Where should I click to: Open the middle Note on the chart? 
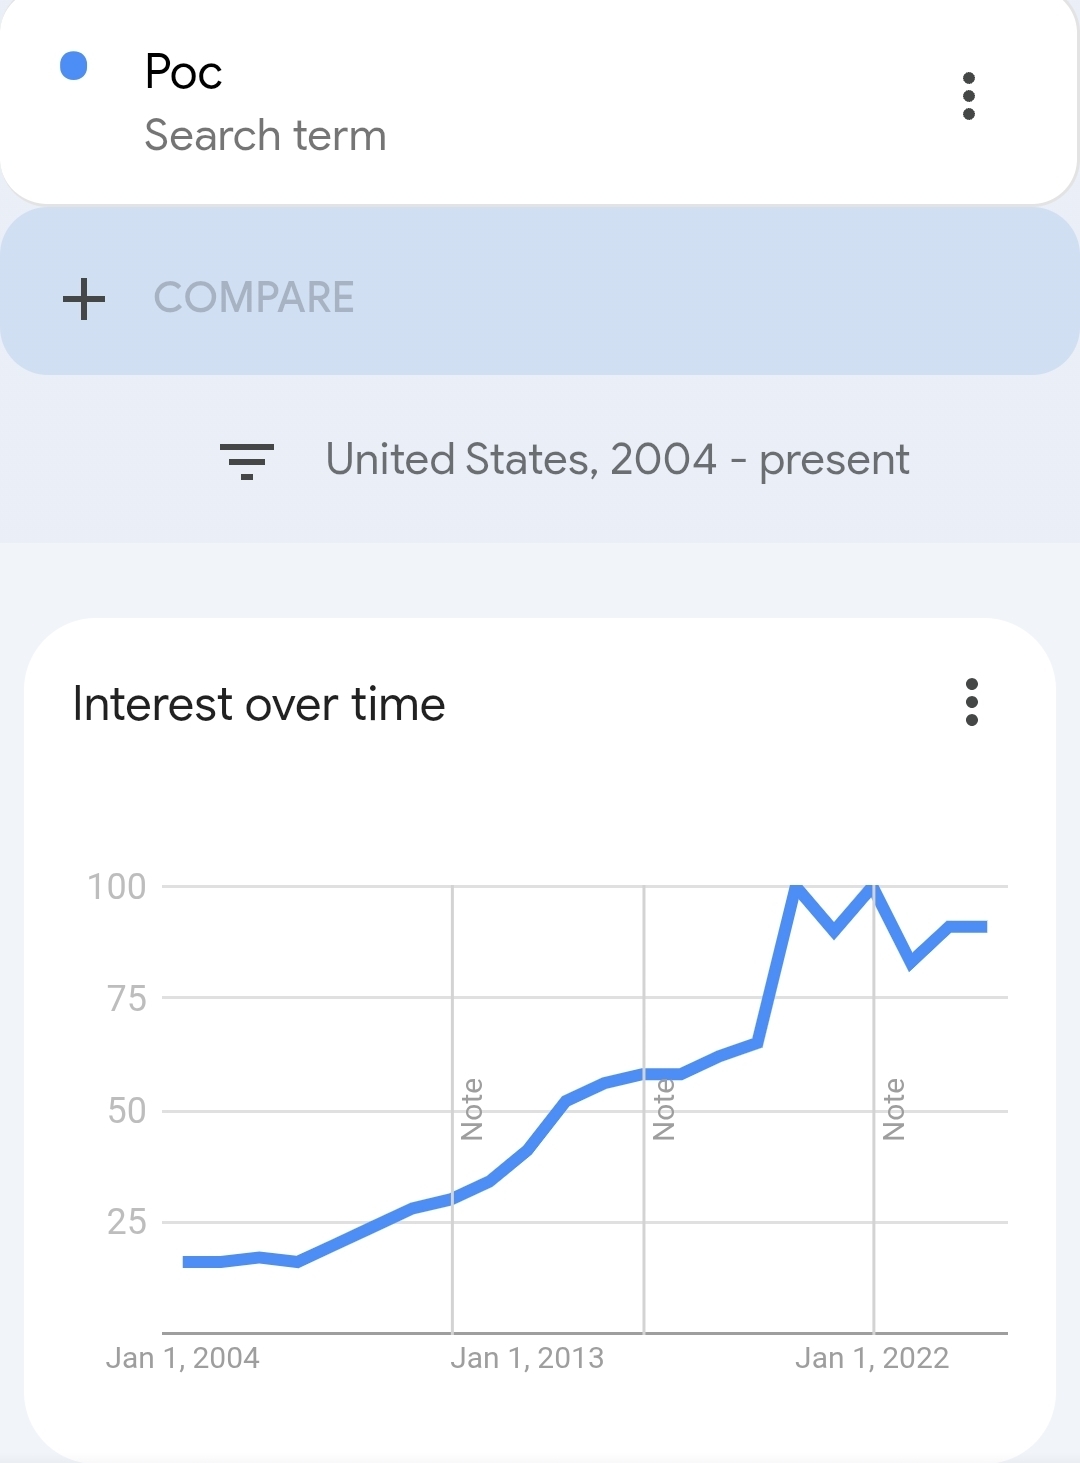point(664,1109)
